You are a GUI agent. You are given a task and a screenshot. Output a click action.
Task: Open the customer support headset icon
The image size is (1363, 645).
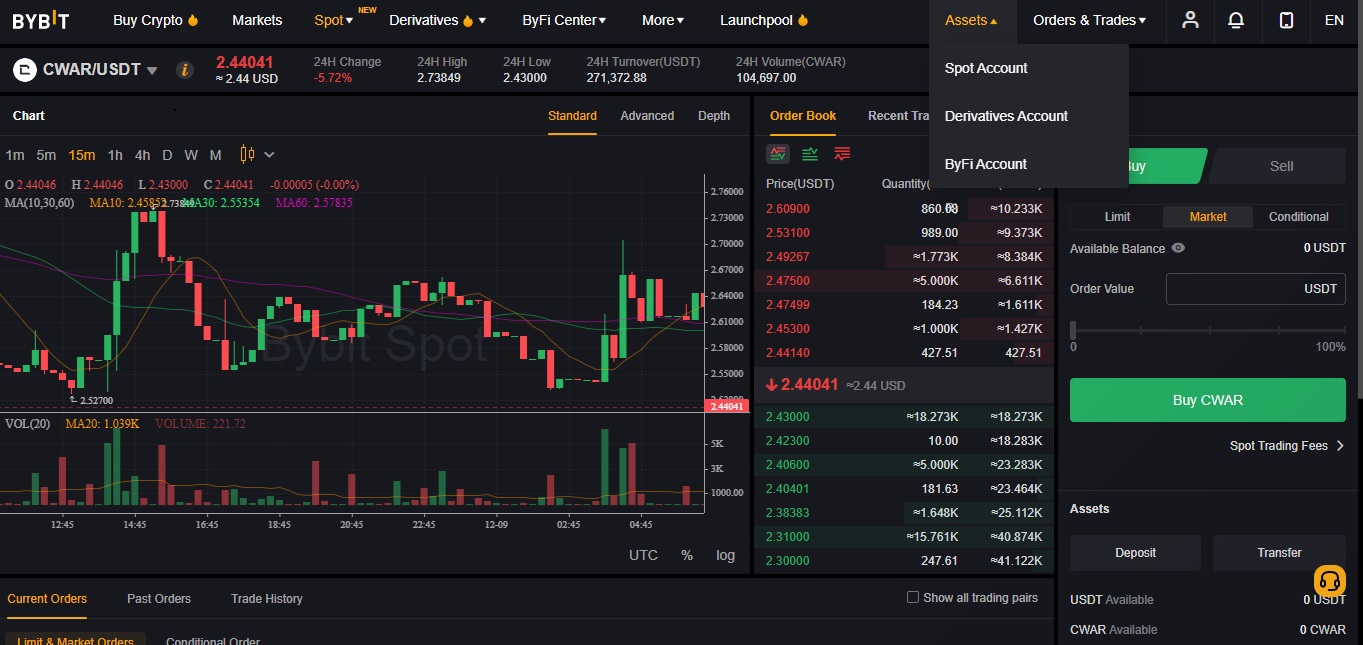point(1330,580)
